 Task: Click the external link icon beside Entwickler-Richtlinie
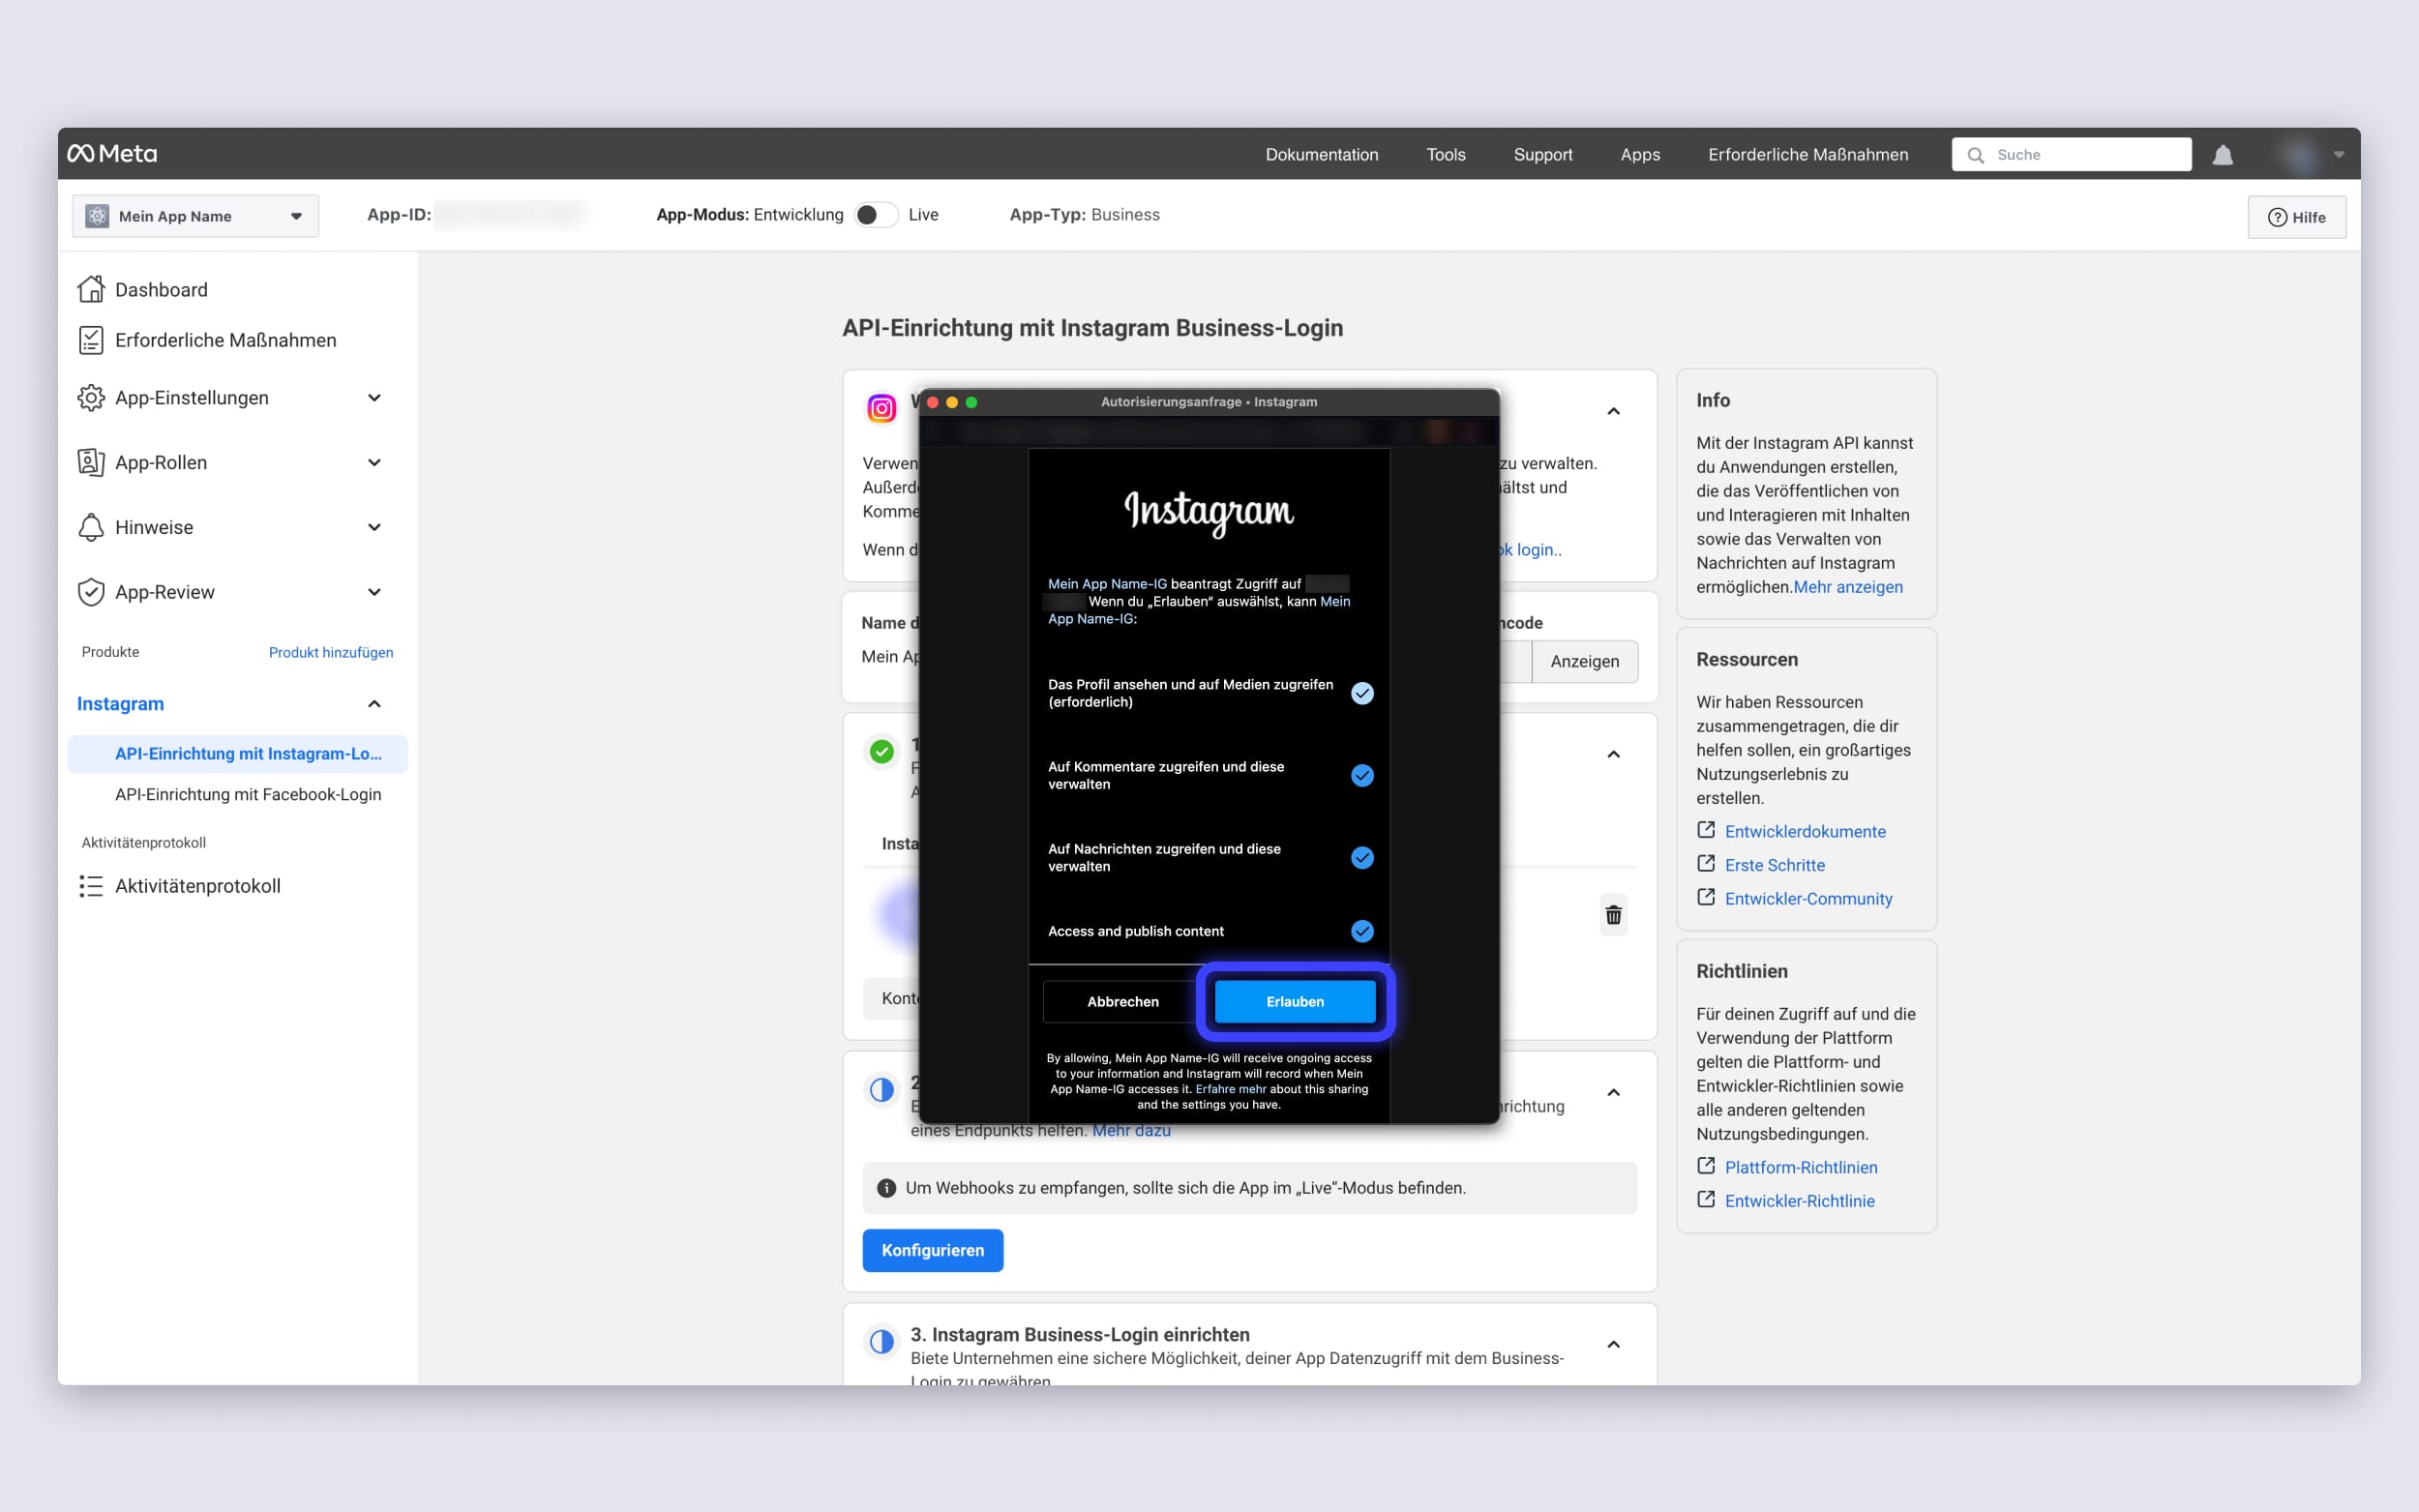point(1706,1199)
